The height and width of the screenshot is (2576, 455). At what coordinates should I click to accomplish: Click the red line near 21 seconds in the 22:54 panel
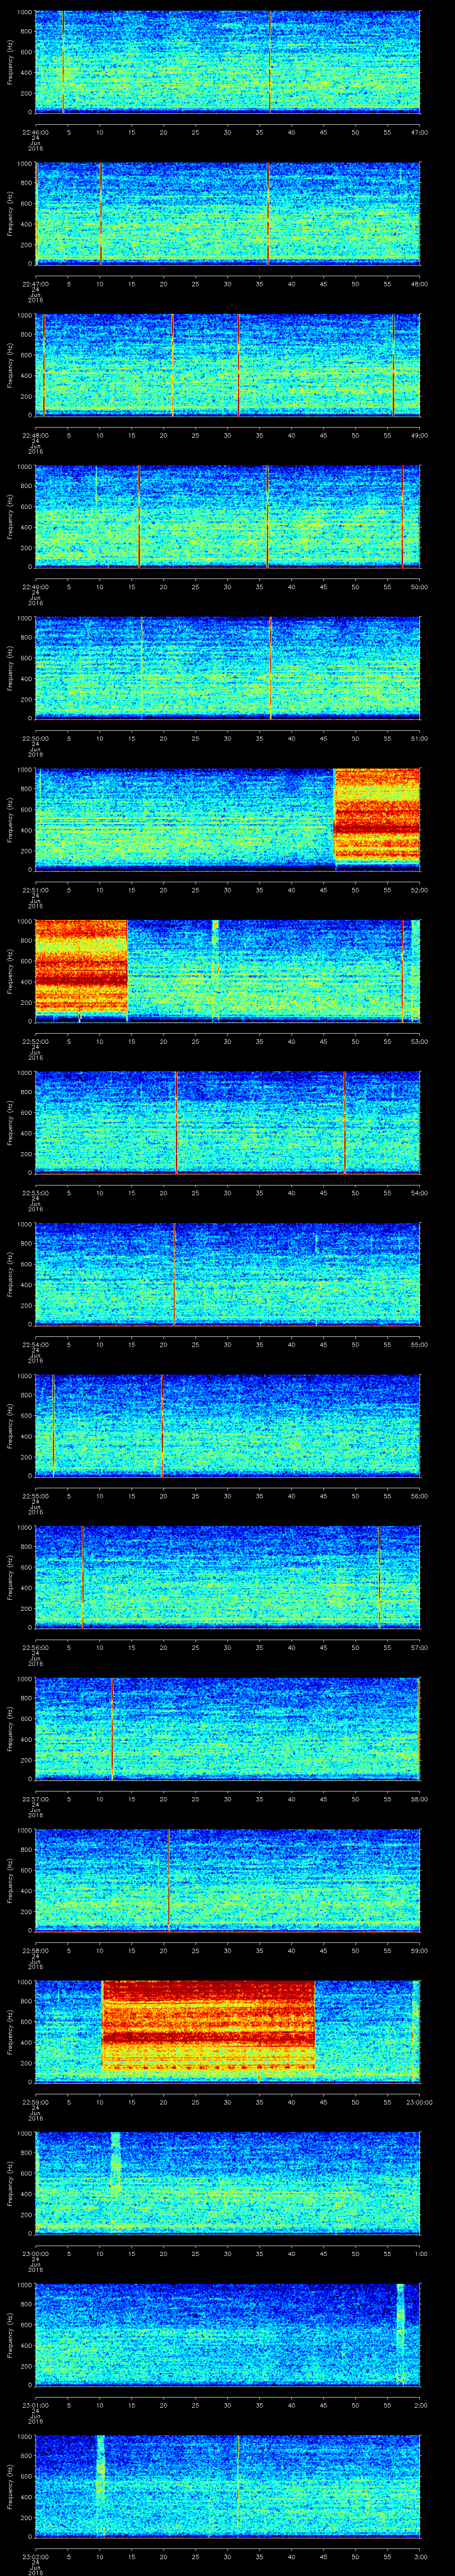point(174,1273)
